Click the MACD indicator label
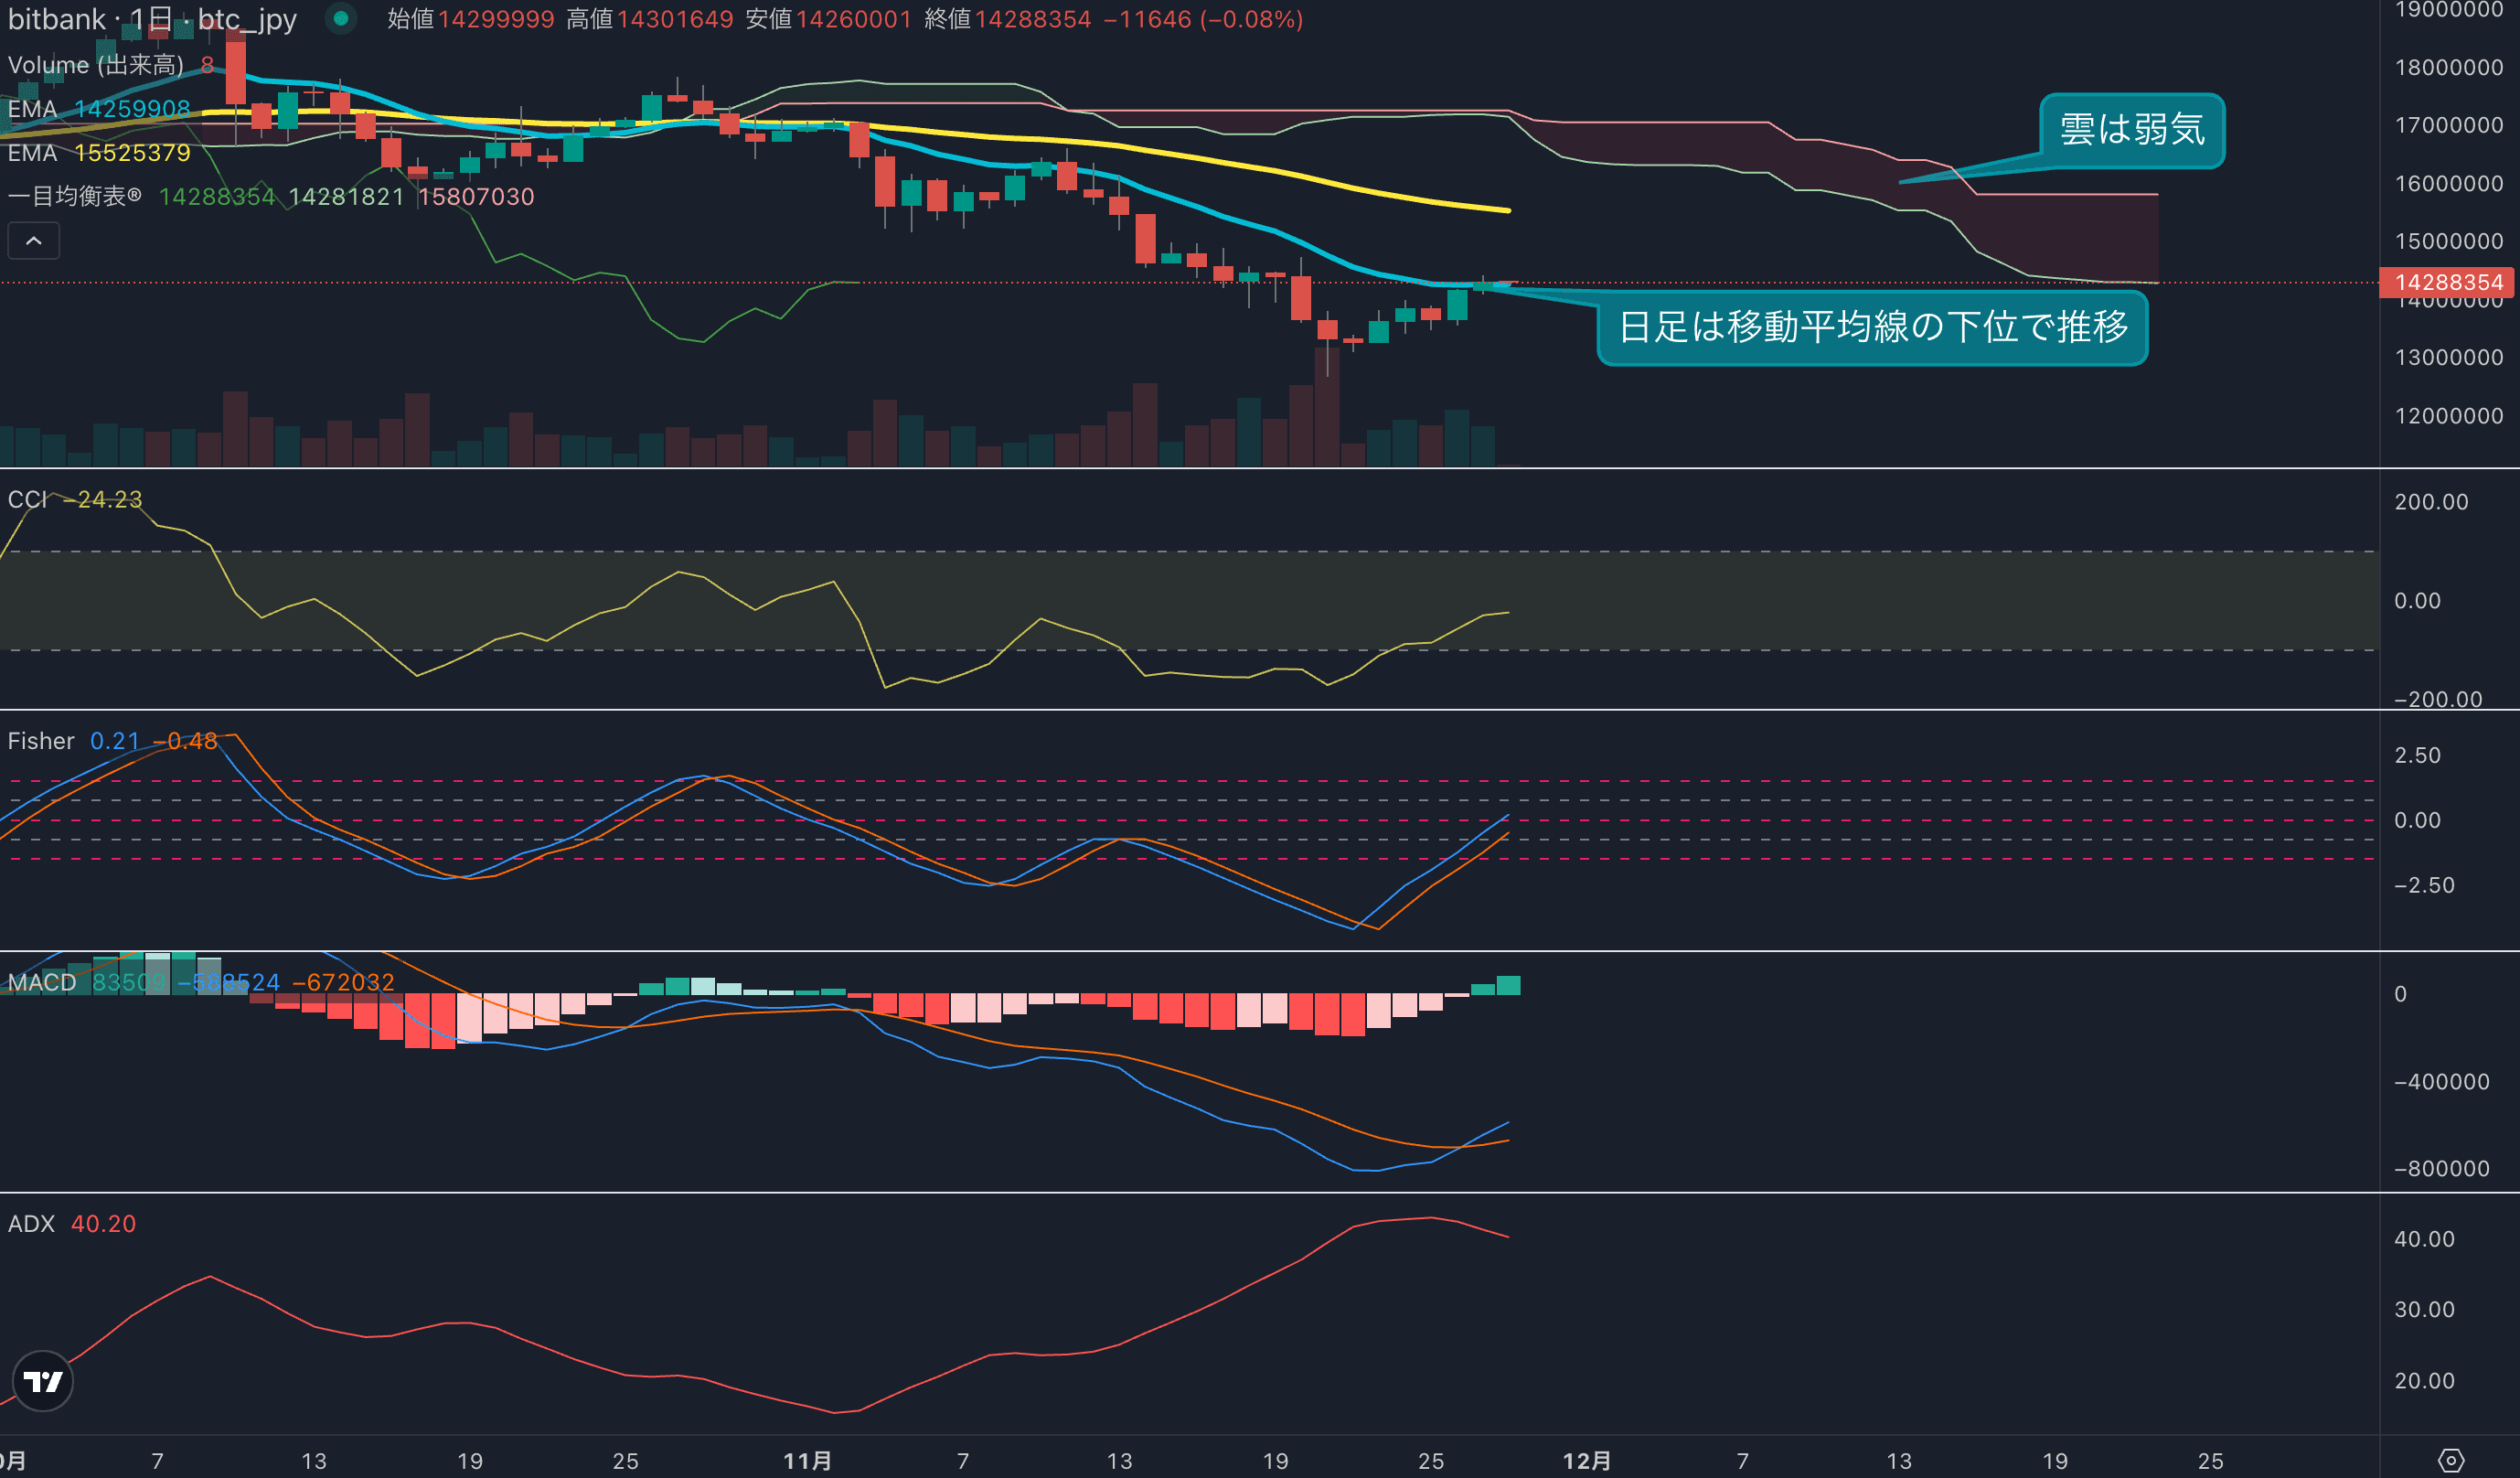This screenshot has height=1478, width=2520. click(42, 982)
